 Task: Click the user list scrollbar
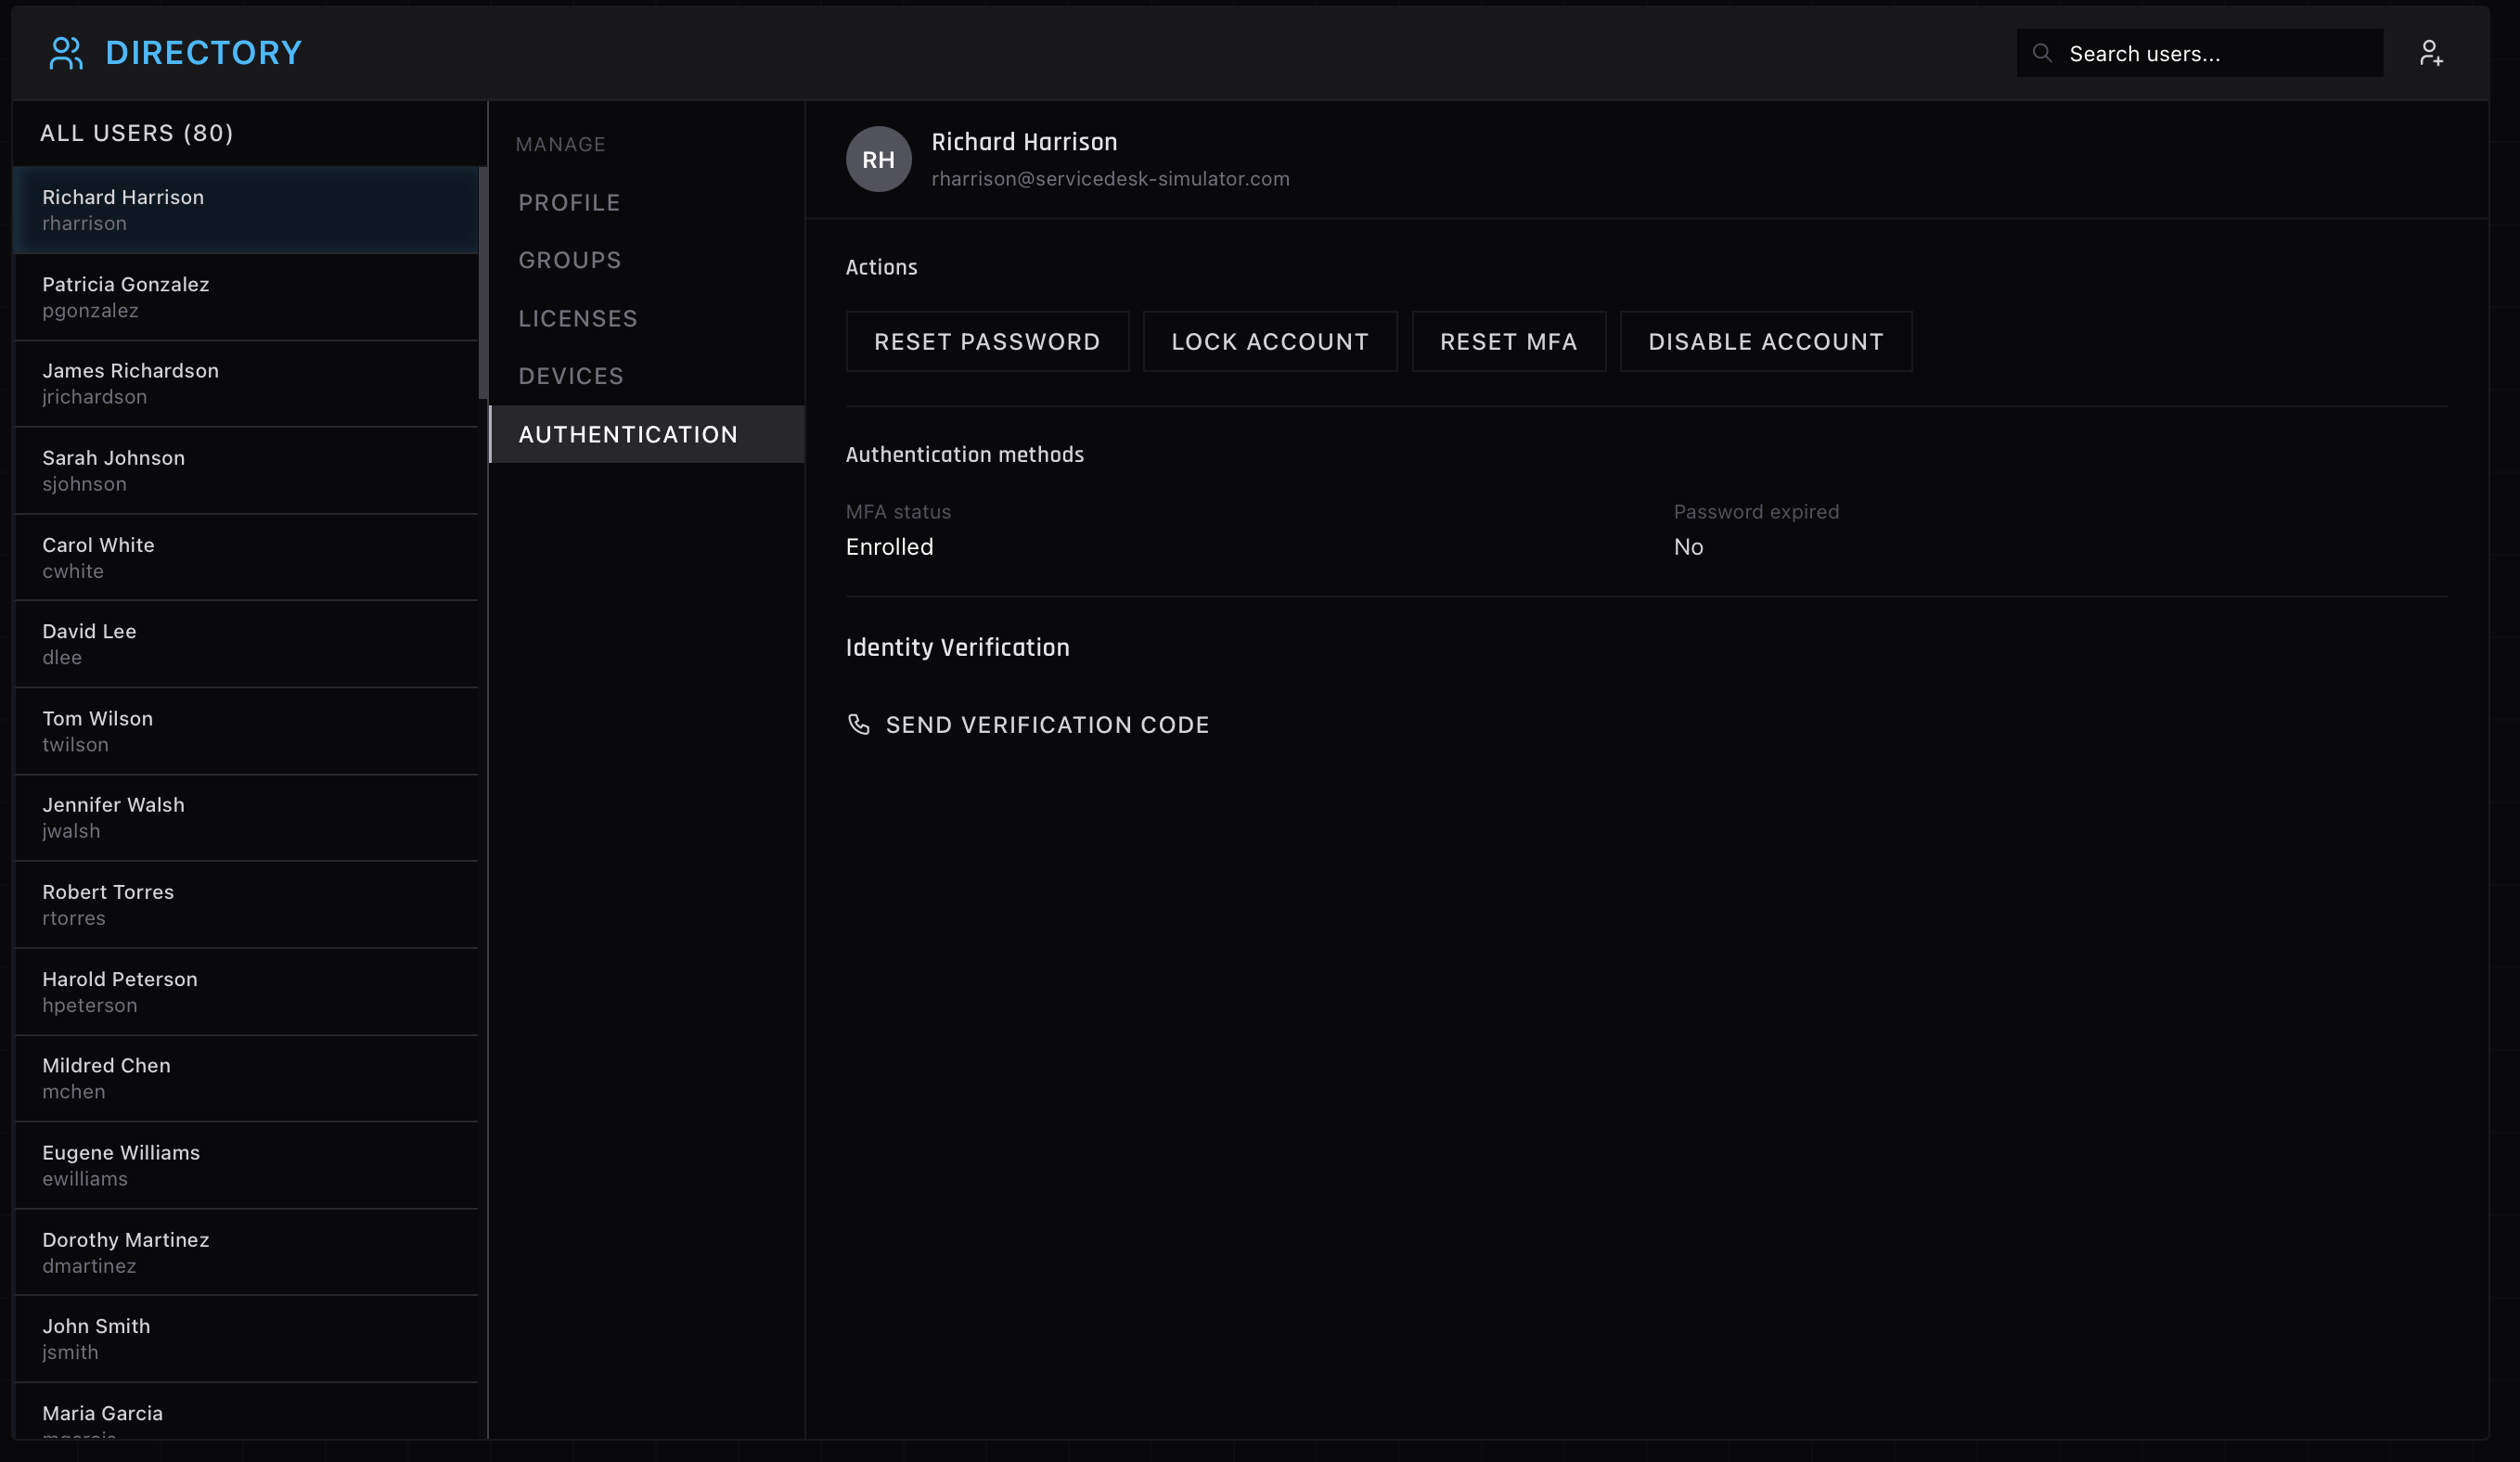click(483, 283)
